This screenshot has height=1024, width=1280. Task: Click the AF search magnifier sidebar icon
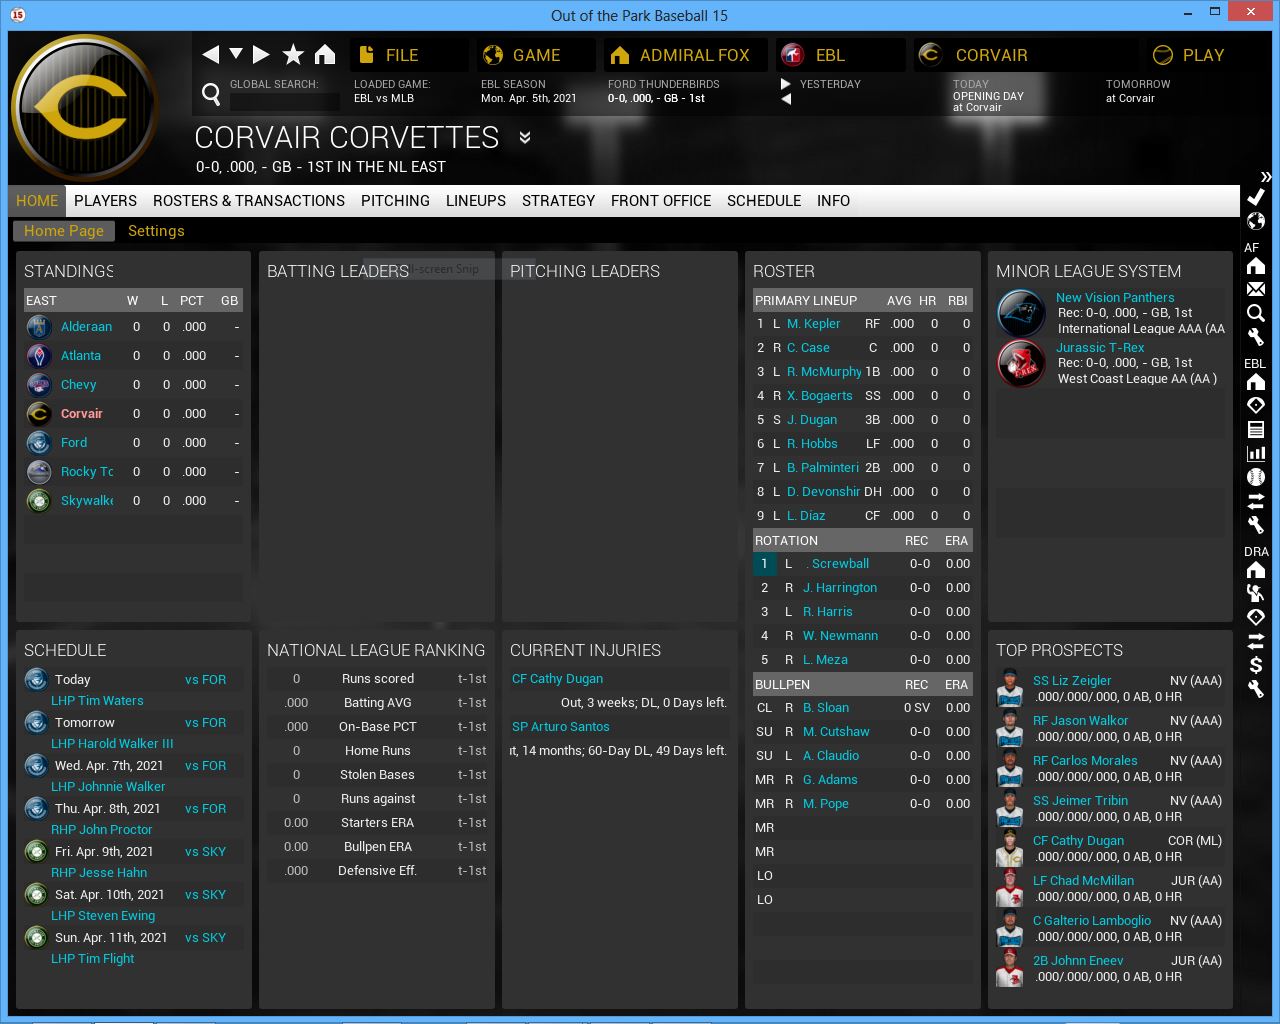[1256, 313]
